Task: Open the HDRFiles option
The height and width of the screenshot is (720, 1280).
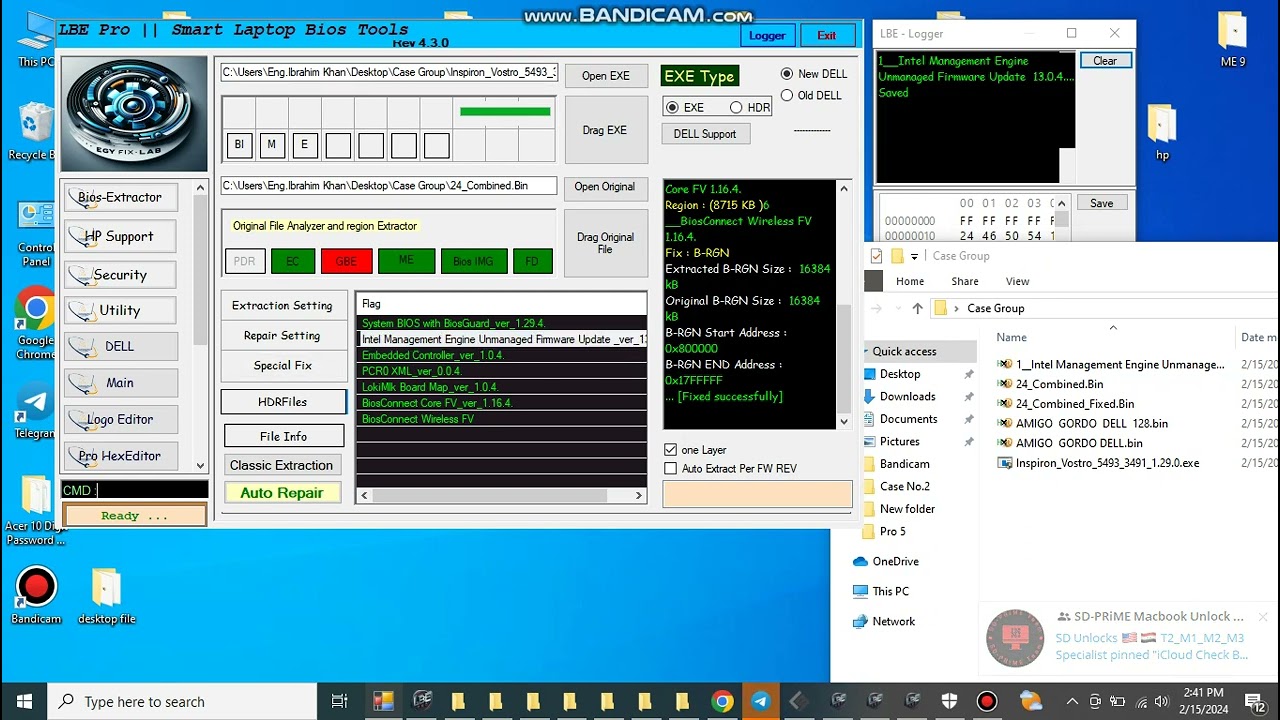Action: (x=283, y=402)
